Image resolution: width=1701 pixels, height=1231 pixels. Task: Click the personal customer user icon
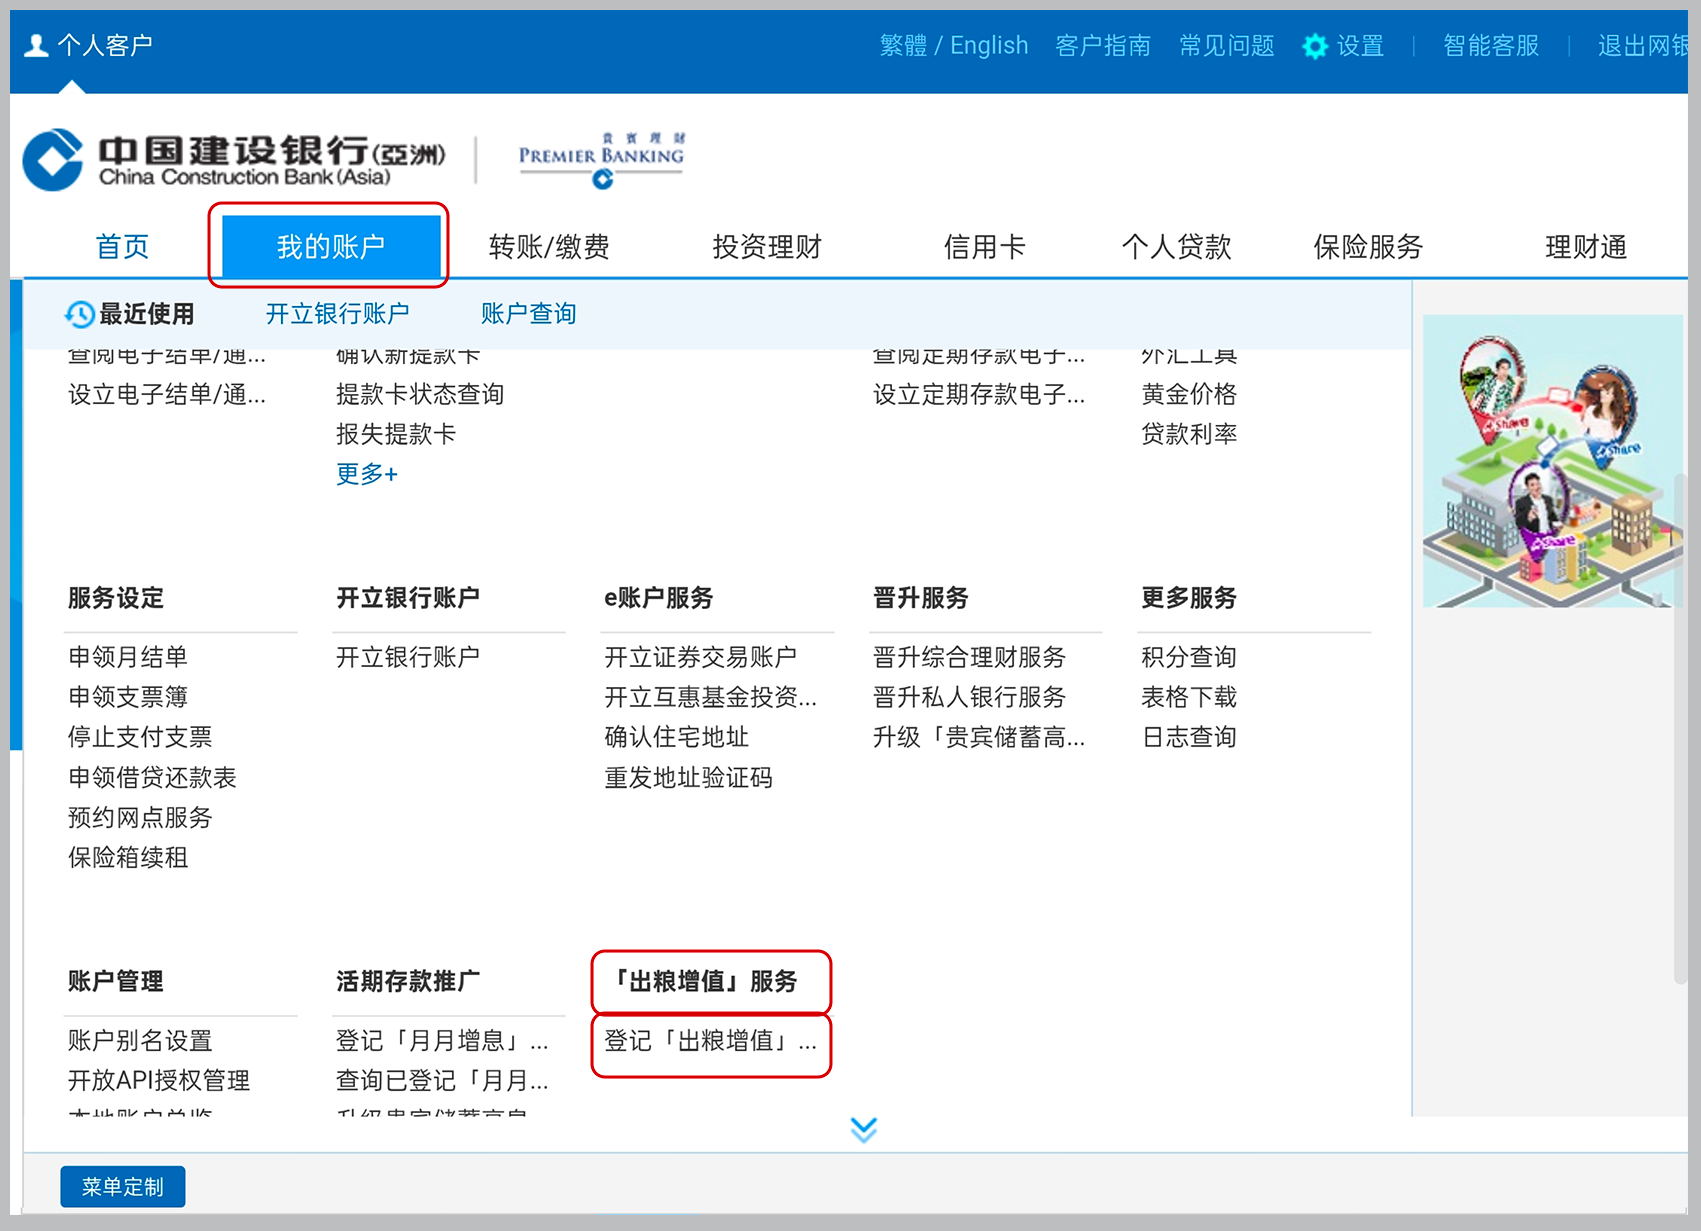click(x=36, y=46)
